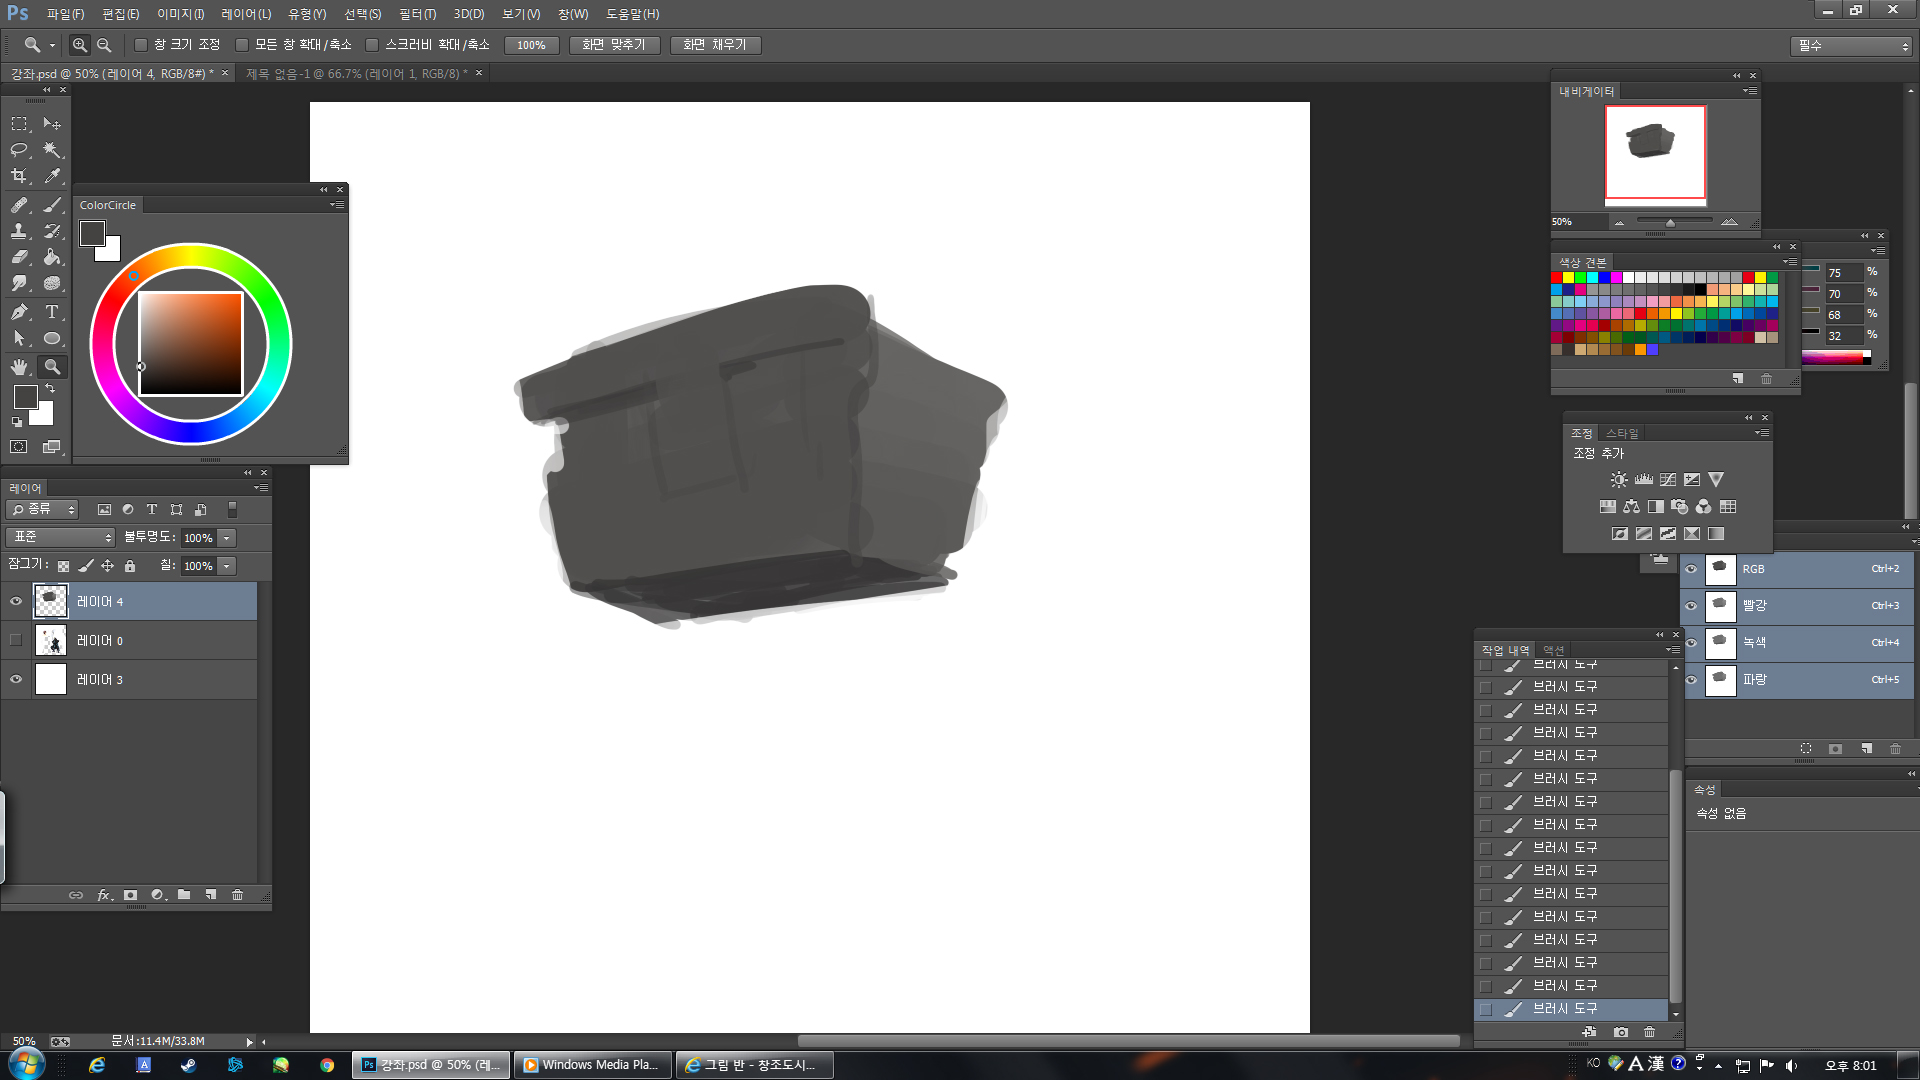Switch to 스타일 panel tab
This screenshot has width=1920, height=1080.
pyautogui.click(x=1621, y=434)
